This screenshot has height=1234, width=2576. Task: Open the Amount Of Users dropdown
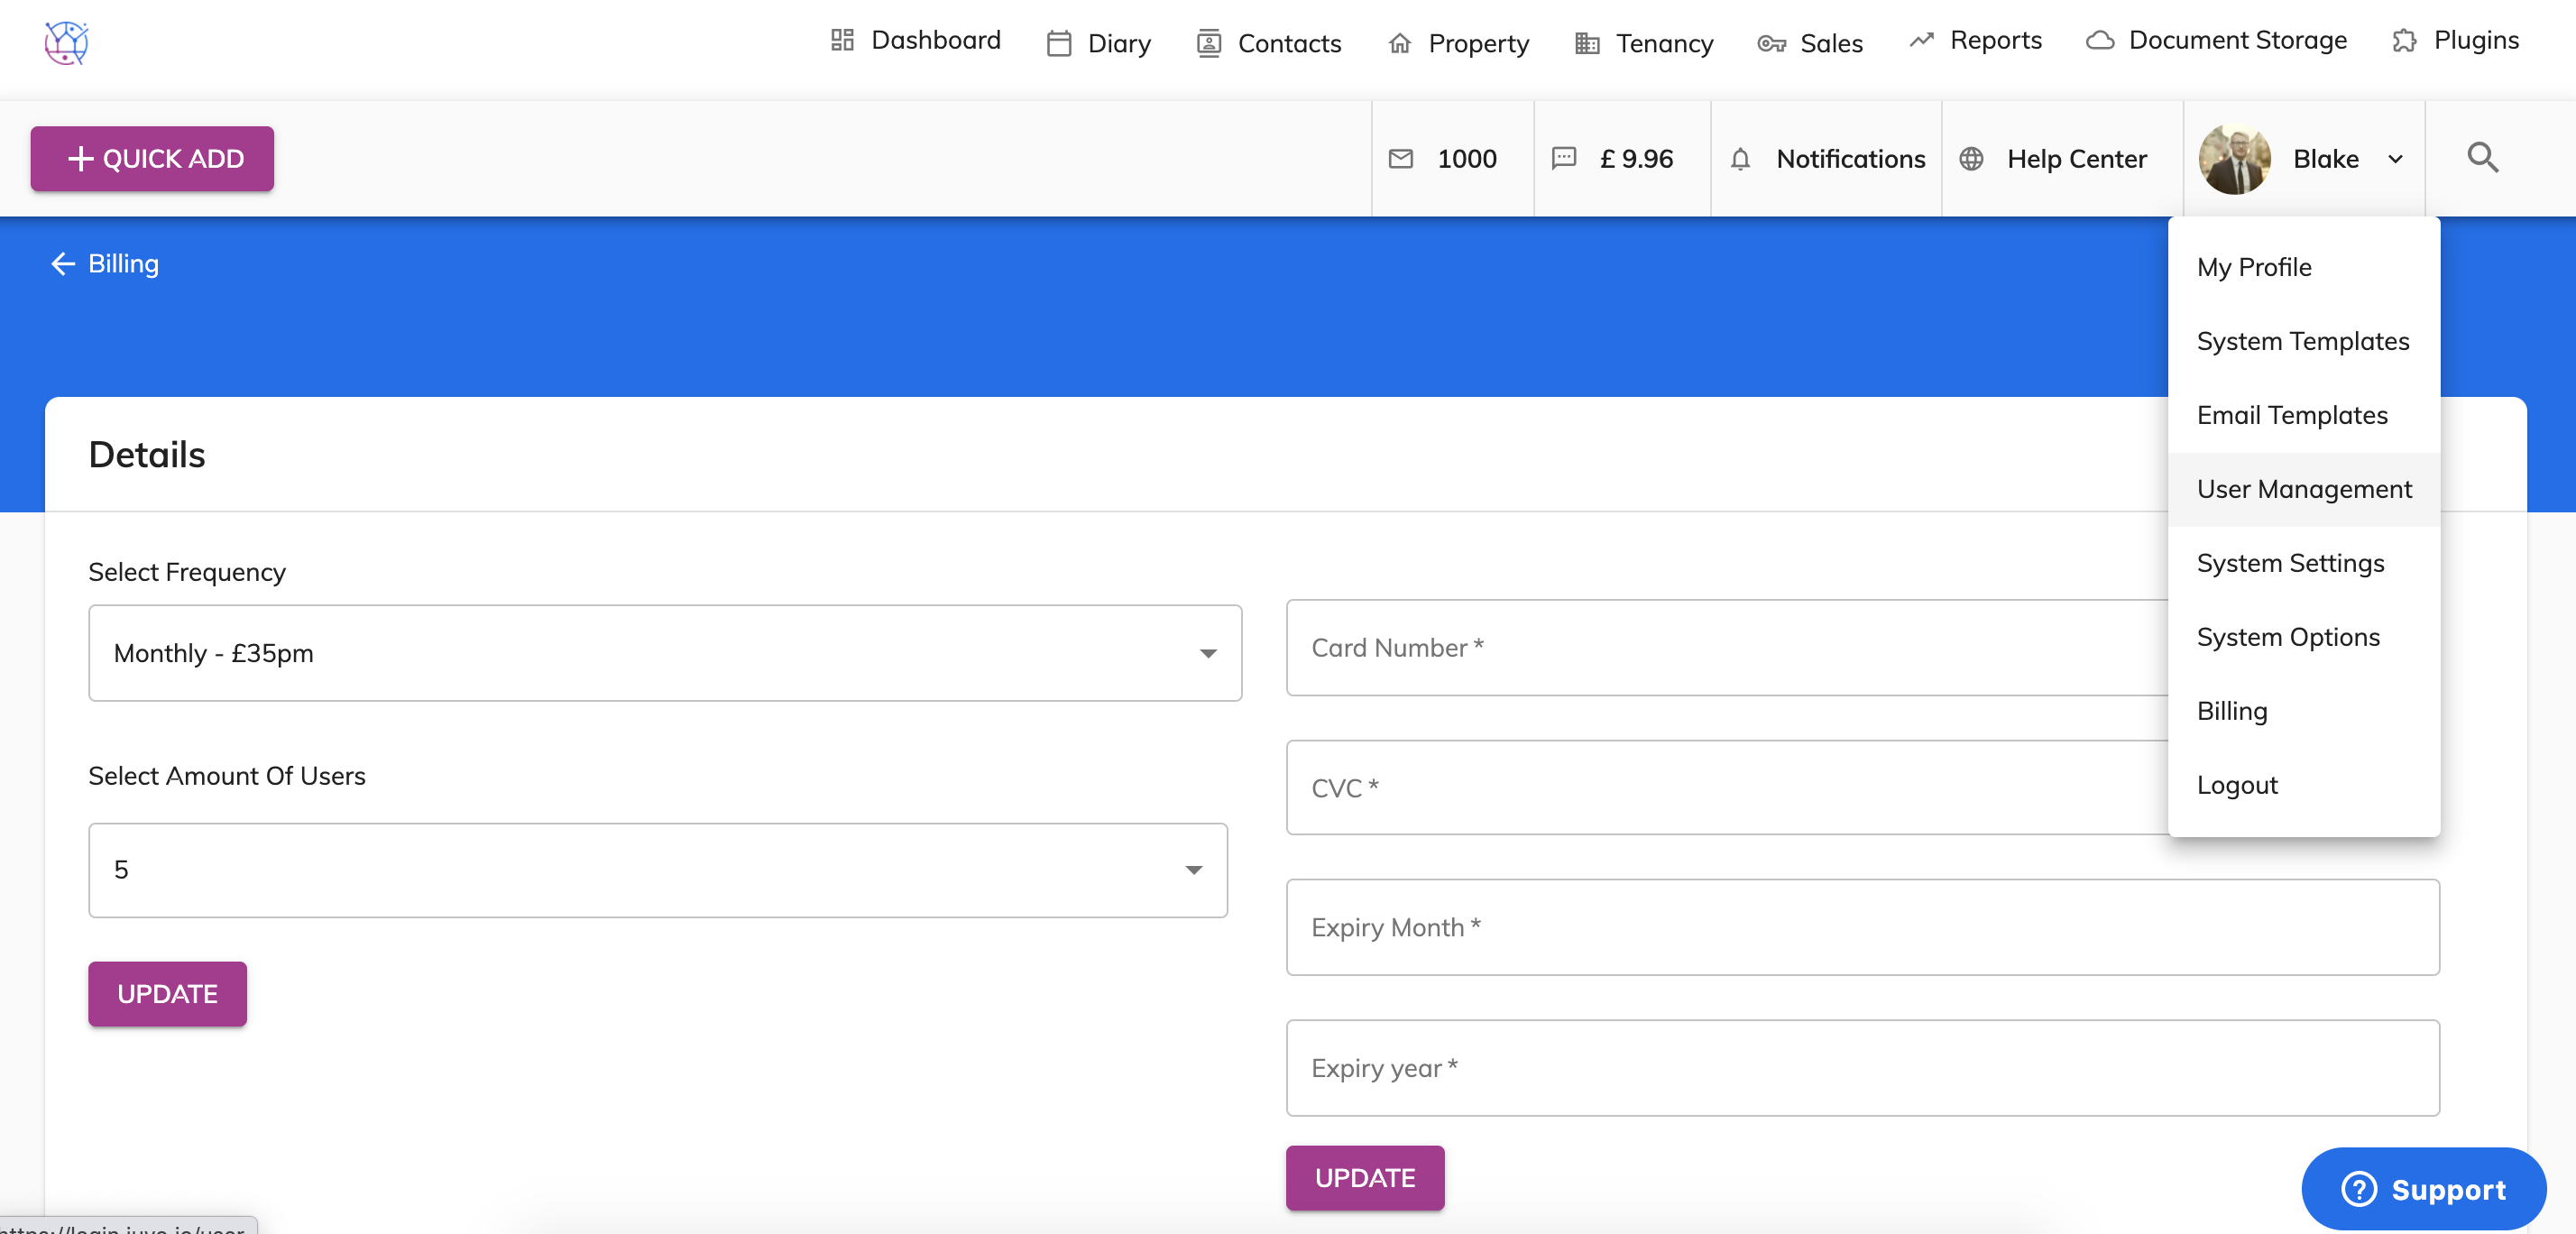[658, 870]
